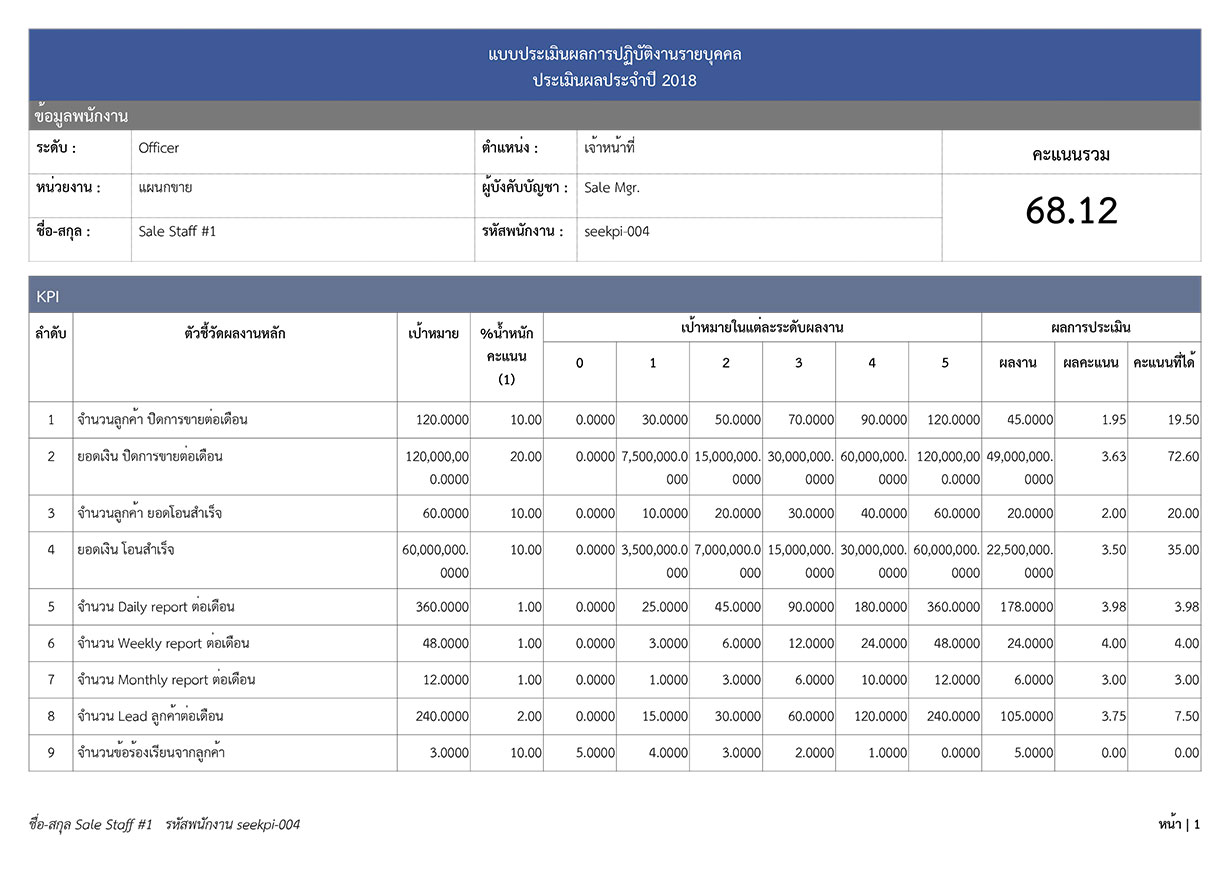Click the ผลงาน column header

pos(1018,363)
